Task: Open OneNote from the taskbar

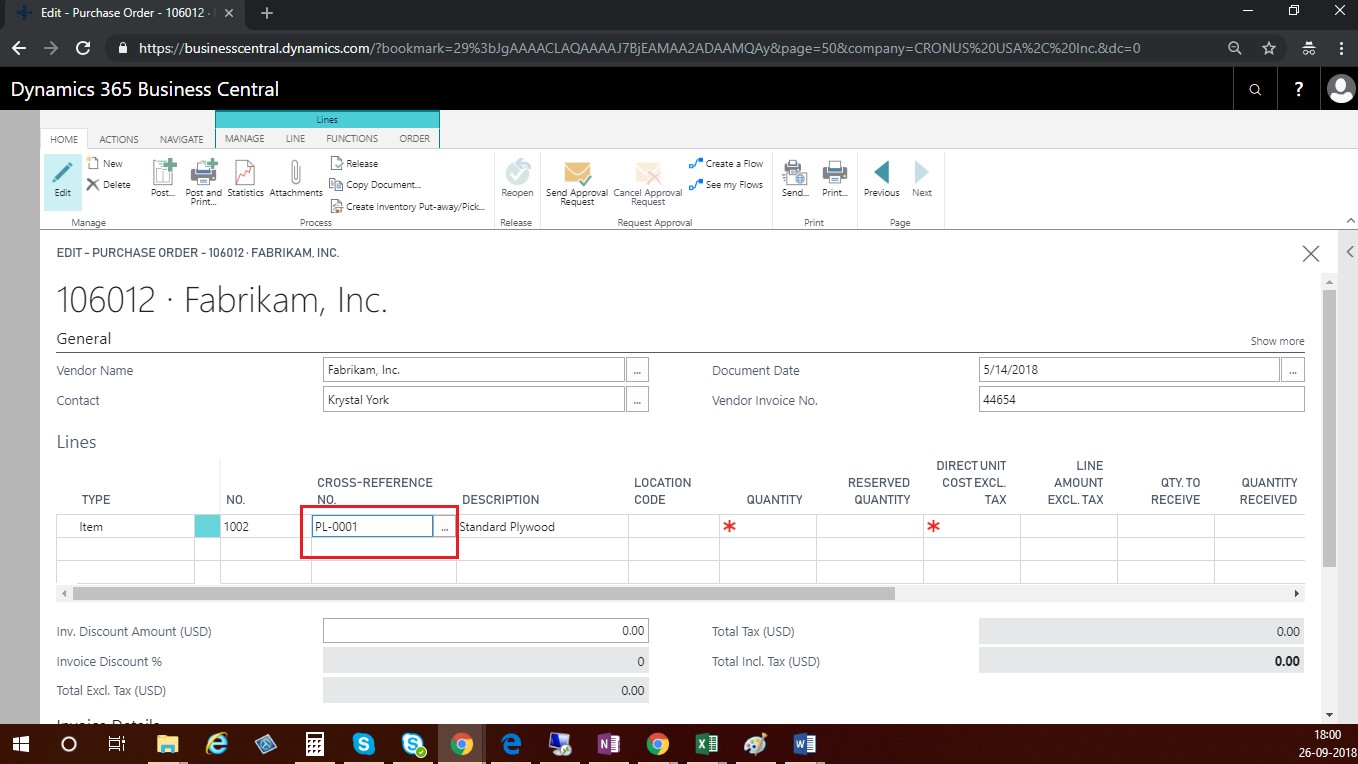Action: (608, 744)
